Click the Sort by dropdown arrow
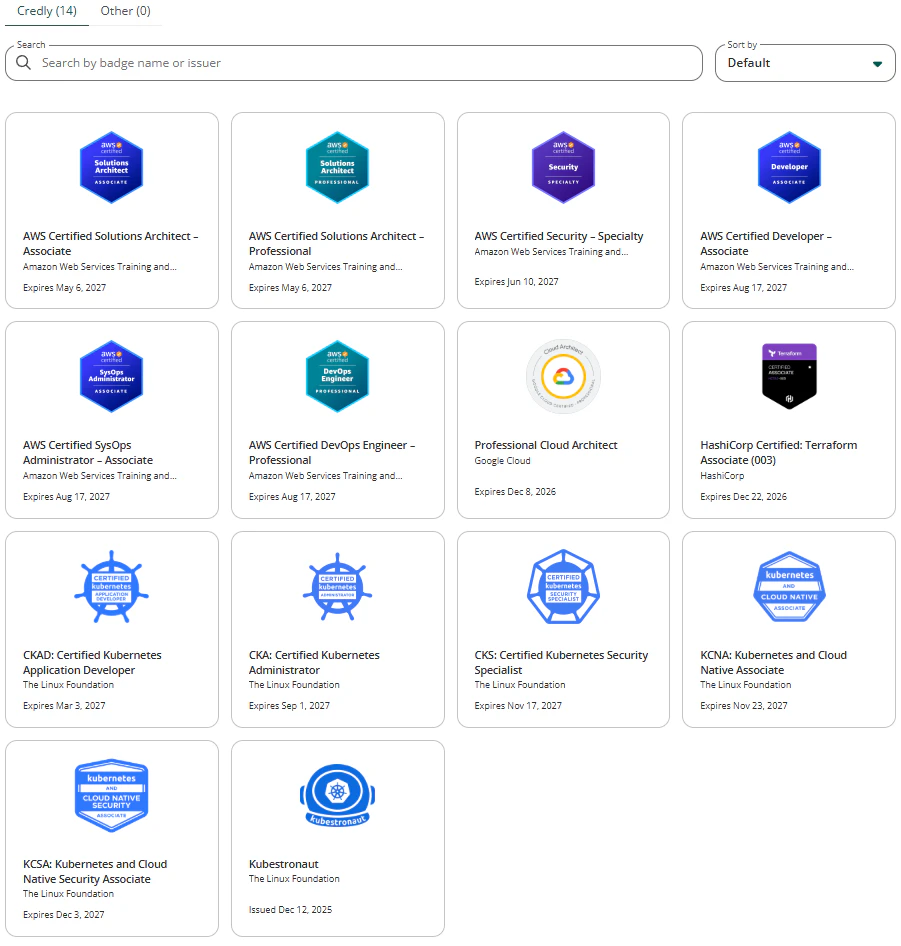901x946 pixels. (x=877, y=64)
